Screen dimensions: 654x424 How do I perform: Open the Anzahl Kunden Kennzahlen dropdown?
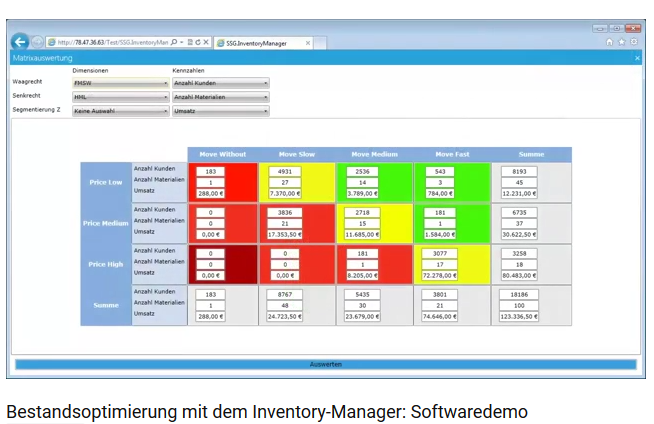coord(221,83)
